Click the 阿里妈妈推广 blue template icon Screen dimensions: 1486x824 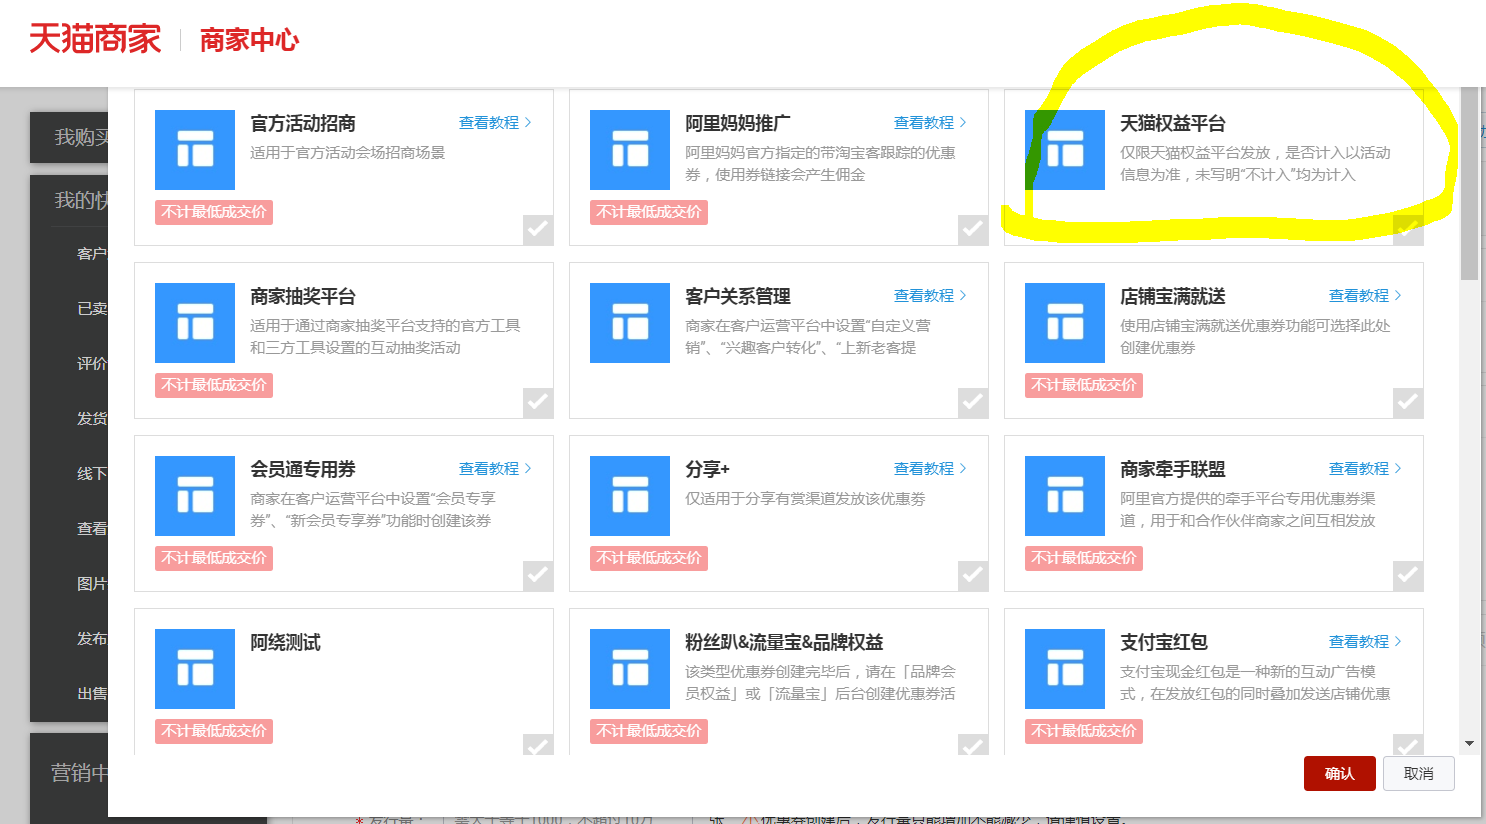pos(630,150)
